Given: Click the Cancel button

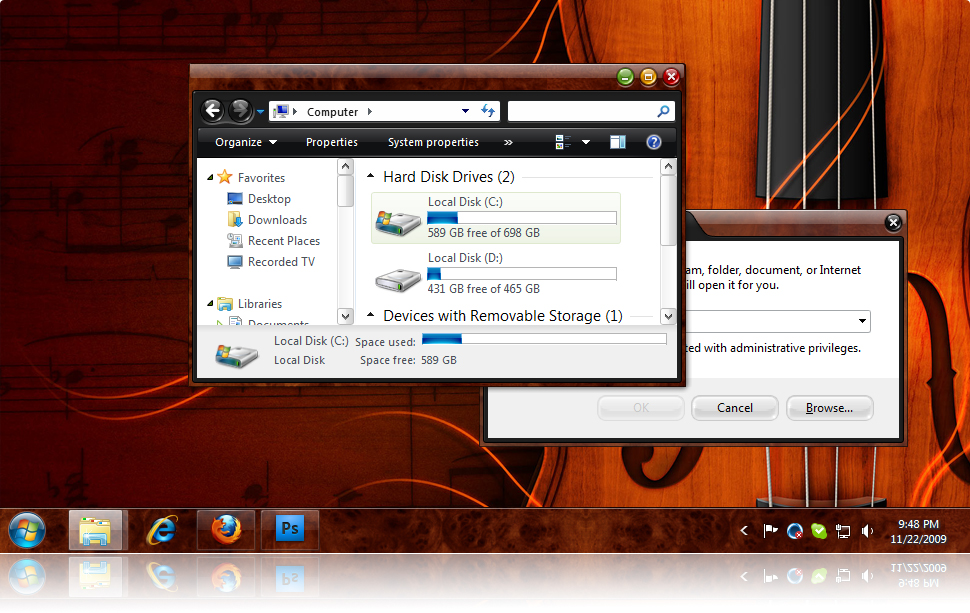Looking at the screenshot, I should point(735,407).
